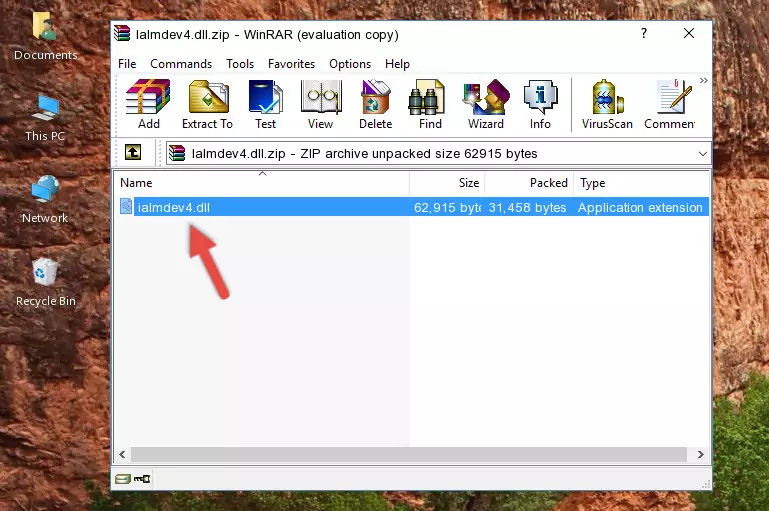Viewport: 769px width, 511px height.
Task: Open the Commands menu
Action: click(x=181, y=64)
